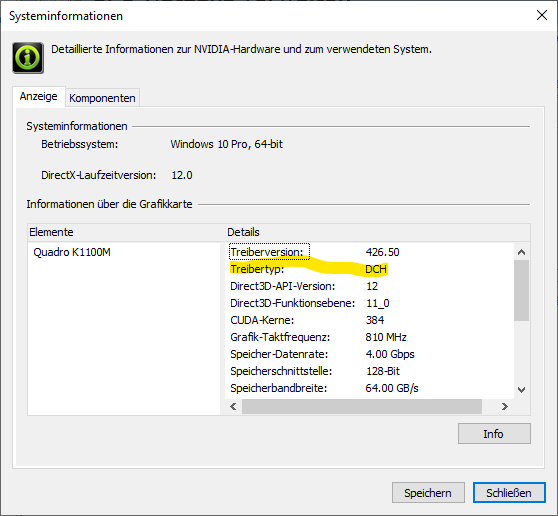Click the horizontal scrollbar thumb in Details
Image resolution: width=558 pixels, height=516 pixels.
pyautogui.click(x=362, y=406)
